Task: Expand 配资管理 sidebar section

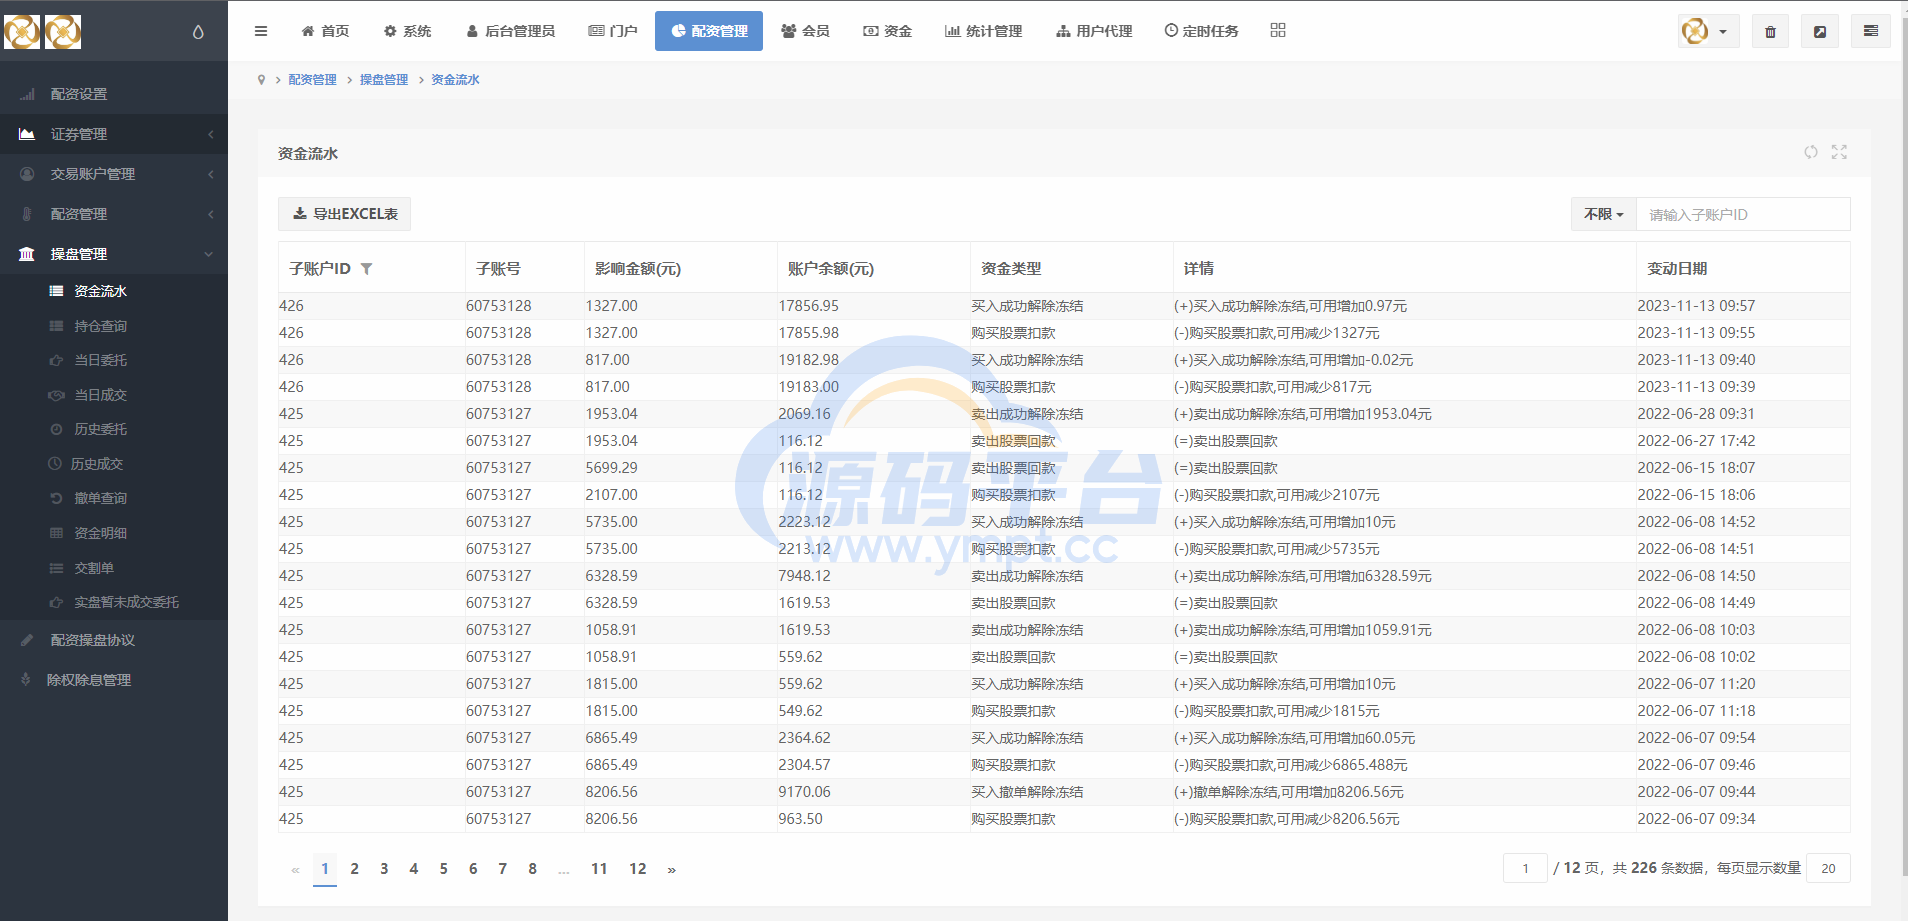Action: pos(114,214)
